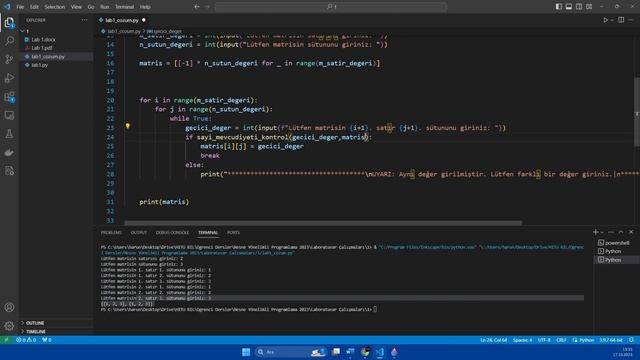This screenshot has width=640, height=360.
Task: Show errors and warnings count in status bar
Action: 26,340
